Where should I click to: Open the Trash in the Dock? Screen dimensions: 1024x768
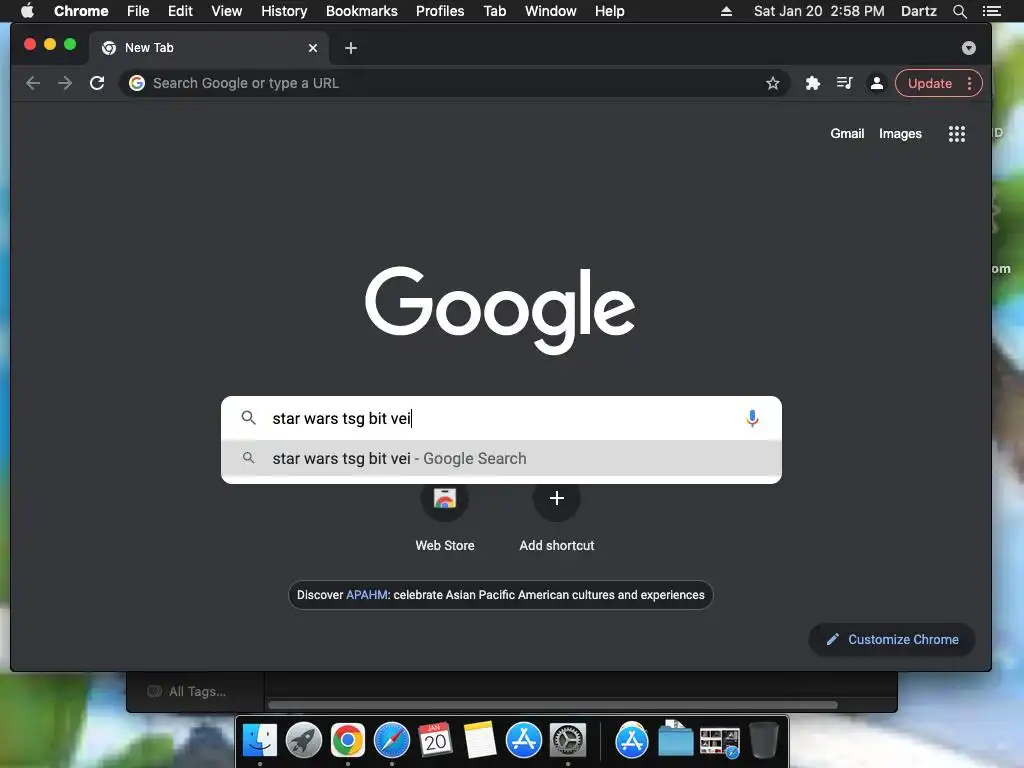coord(763,741)
